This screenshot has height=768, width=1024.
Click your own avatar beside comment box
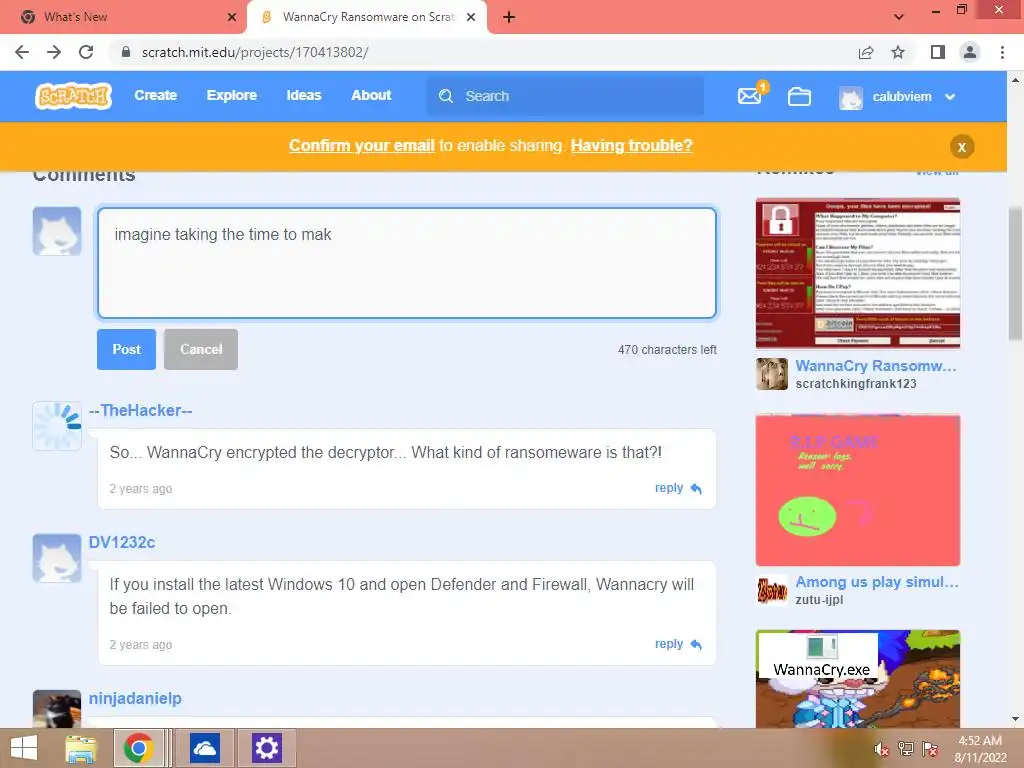pyautogui.click(x=57, y=231)
